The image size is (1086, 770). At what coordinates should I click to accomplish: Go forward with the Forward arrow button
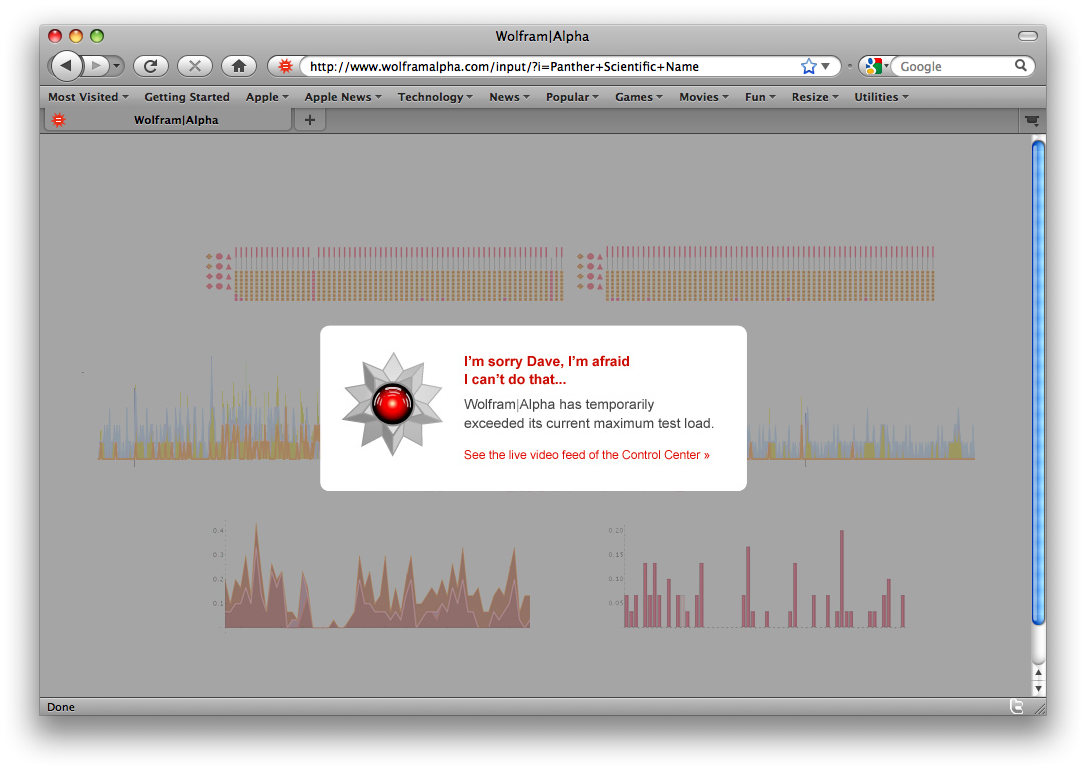coord(96,66)
